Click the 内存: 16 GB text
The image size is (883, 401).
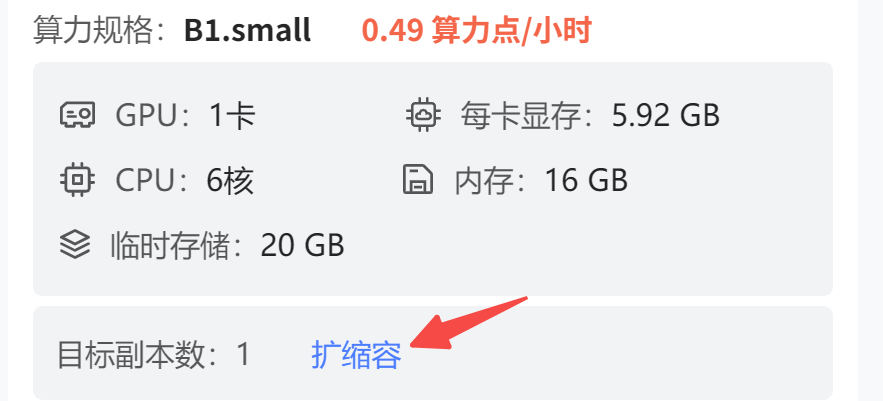click(x=541, y=181)
